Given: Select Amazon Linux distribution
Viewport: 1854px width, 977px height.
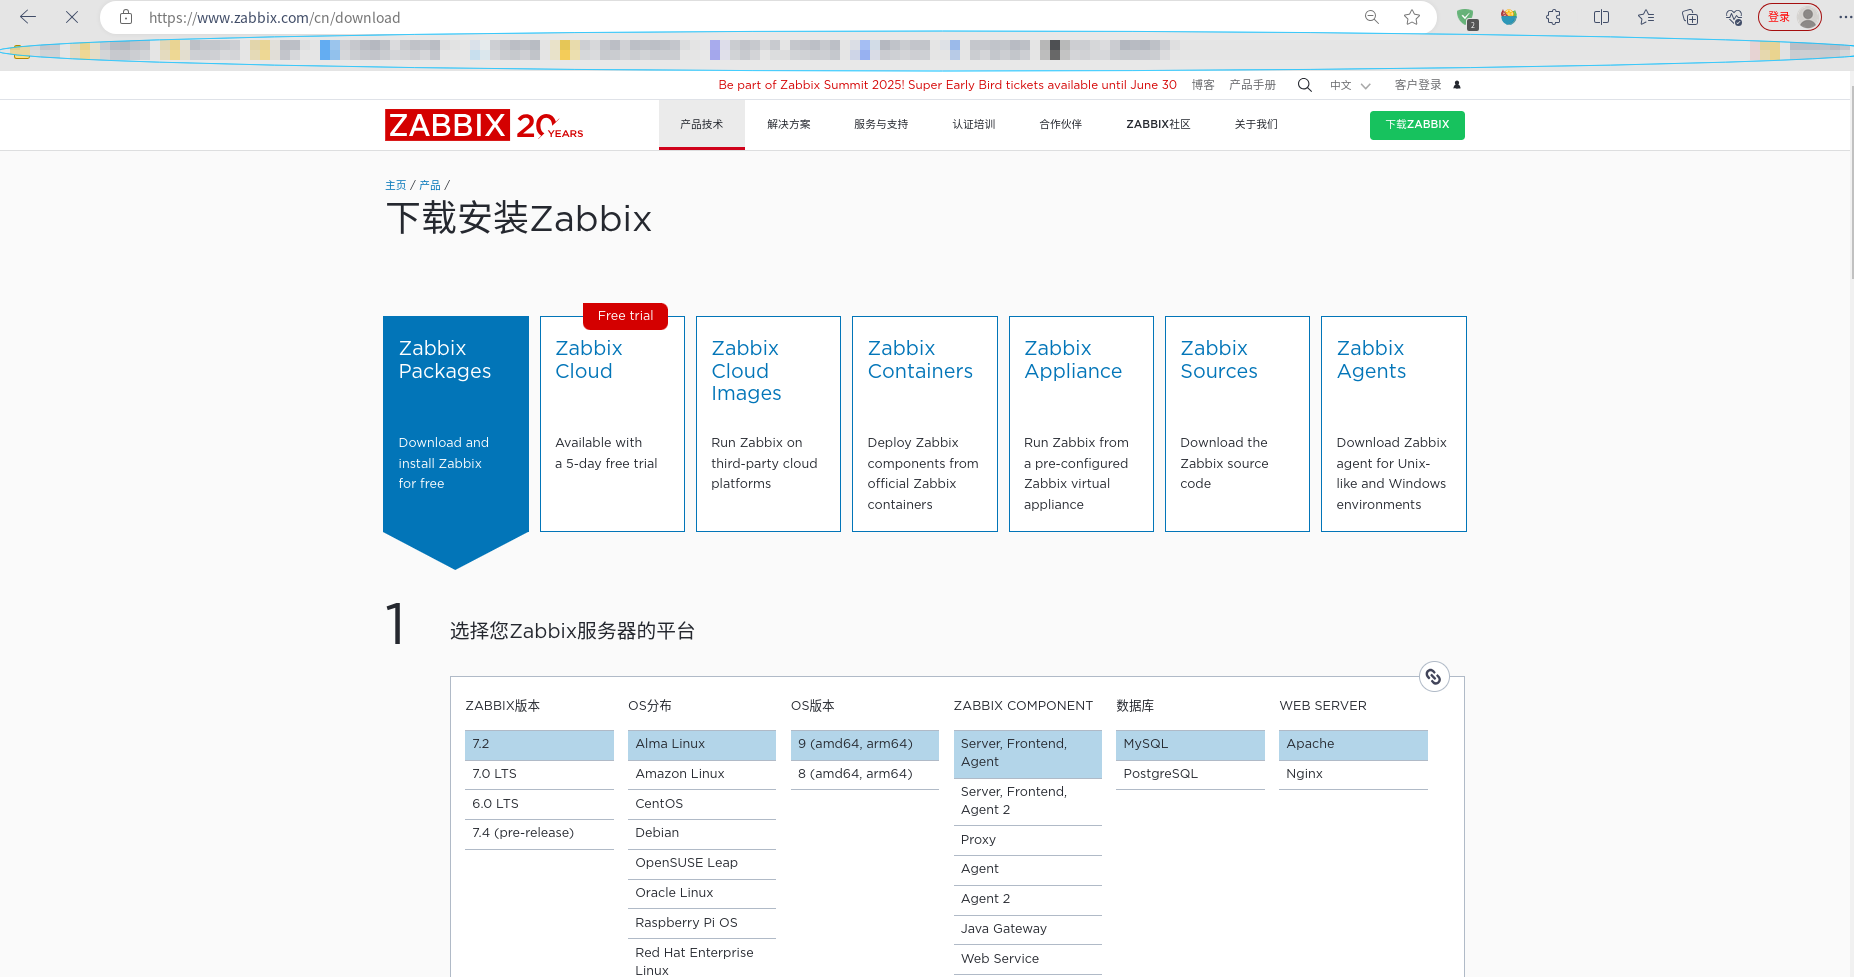Looking at the screenshot, I should click(702, 775).
